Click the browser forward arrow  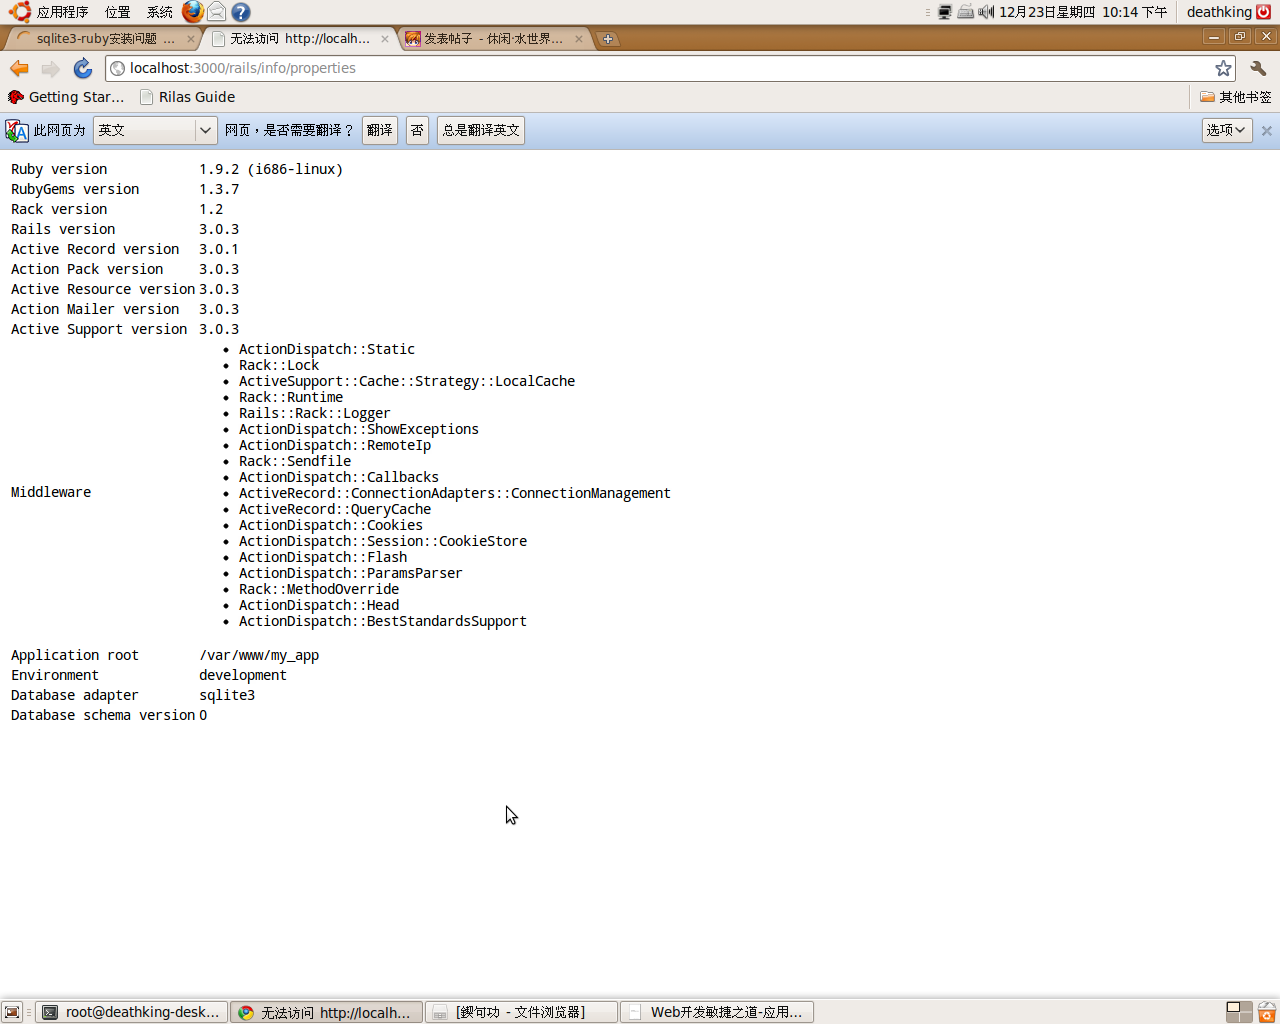pyautogui.click(x=51, y=68)
